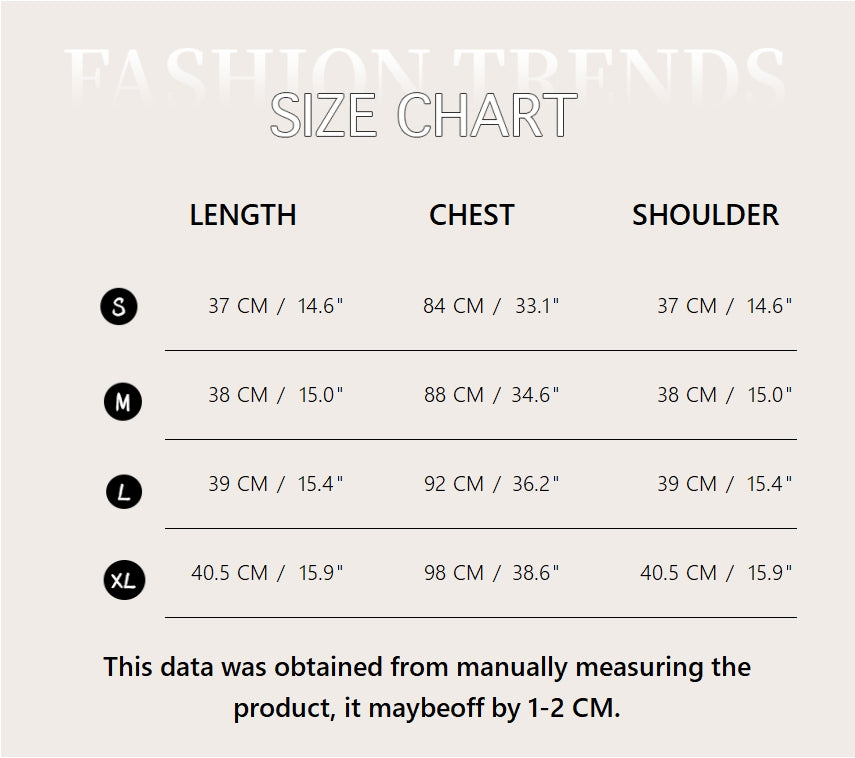855x758 pixels.
Task: Click the 37 CM / 14.6" length for S
Action: tap(275, 306)
